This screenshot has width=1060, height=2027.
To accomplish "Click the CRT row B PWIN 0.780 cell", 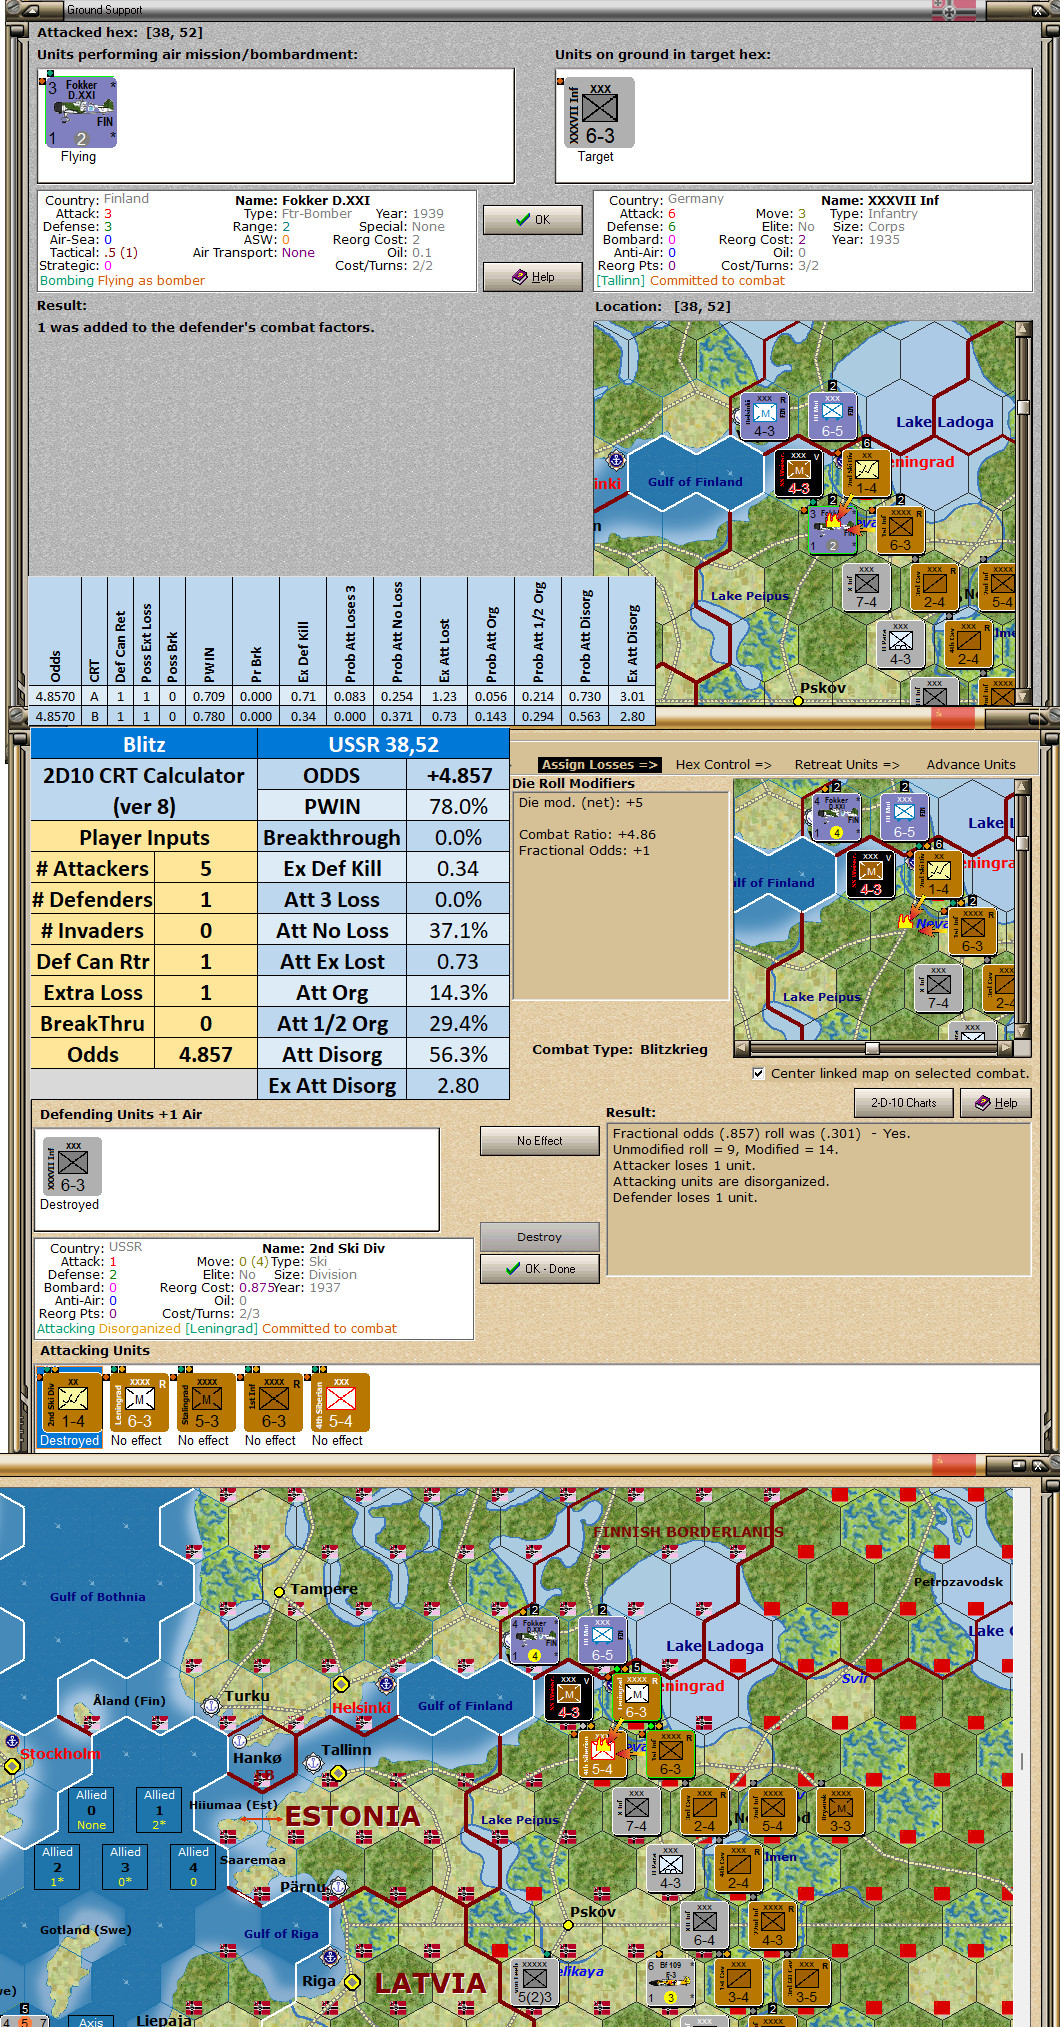I will point(209,716).
